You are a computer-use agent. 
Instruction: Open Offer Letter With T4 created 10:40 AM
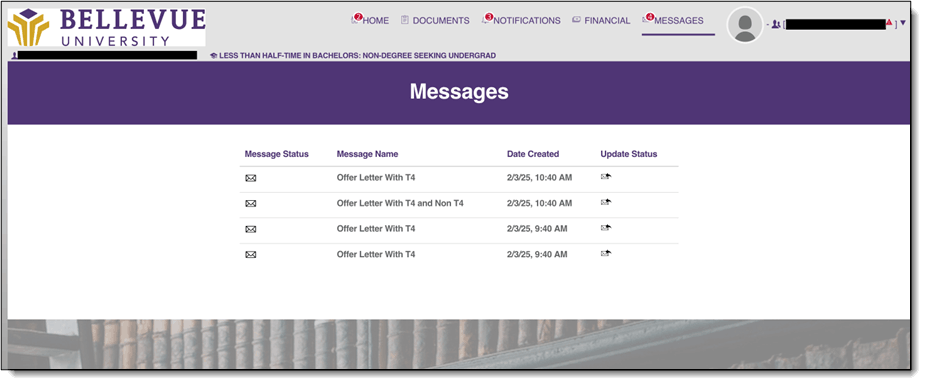coord(376,177)
